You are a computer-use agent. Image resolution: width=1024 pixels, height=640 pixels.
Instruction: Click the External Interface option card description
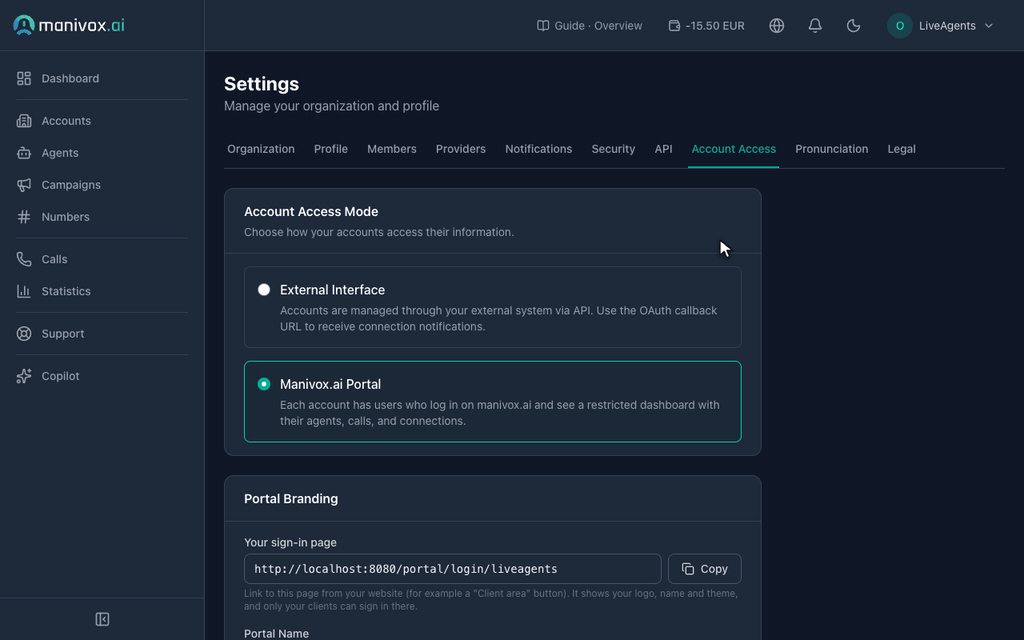coord(498,319)
